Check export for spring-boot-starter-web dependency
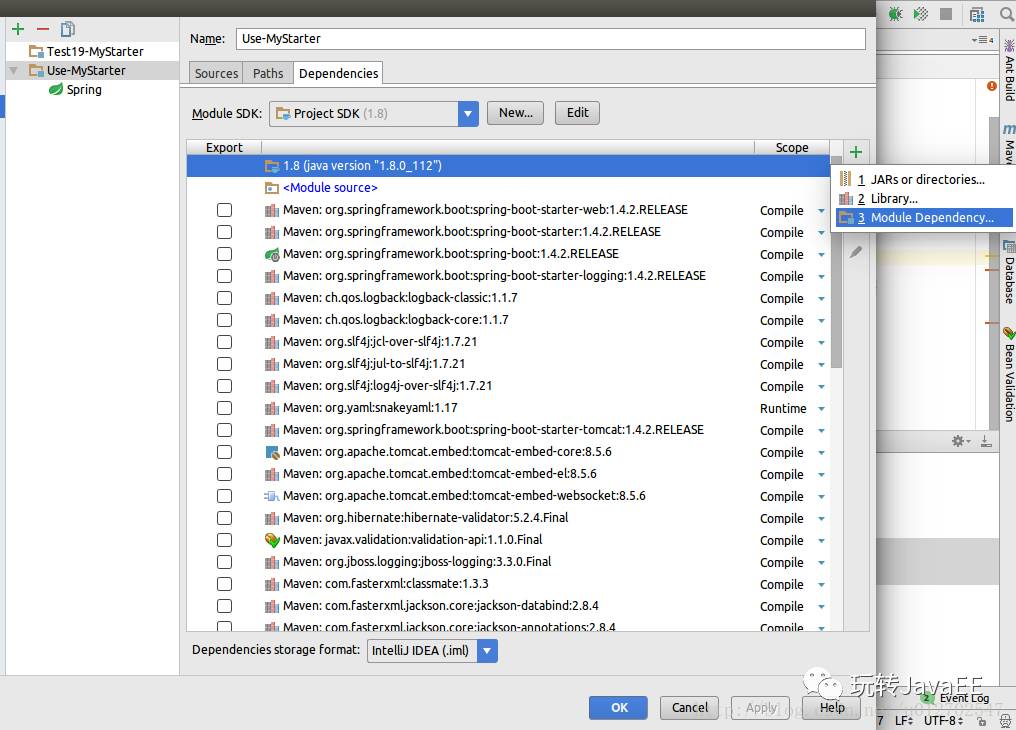 coord(224,210)
